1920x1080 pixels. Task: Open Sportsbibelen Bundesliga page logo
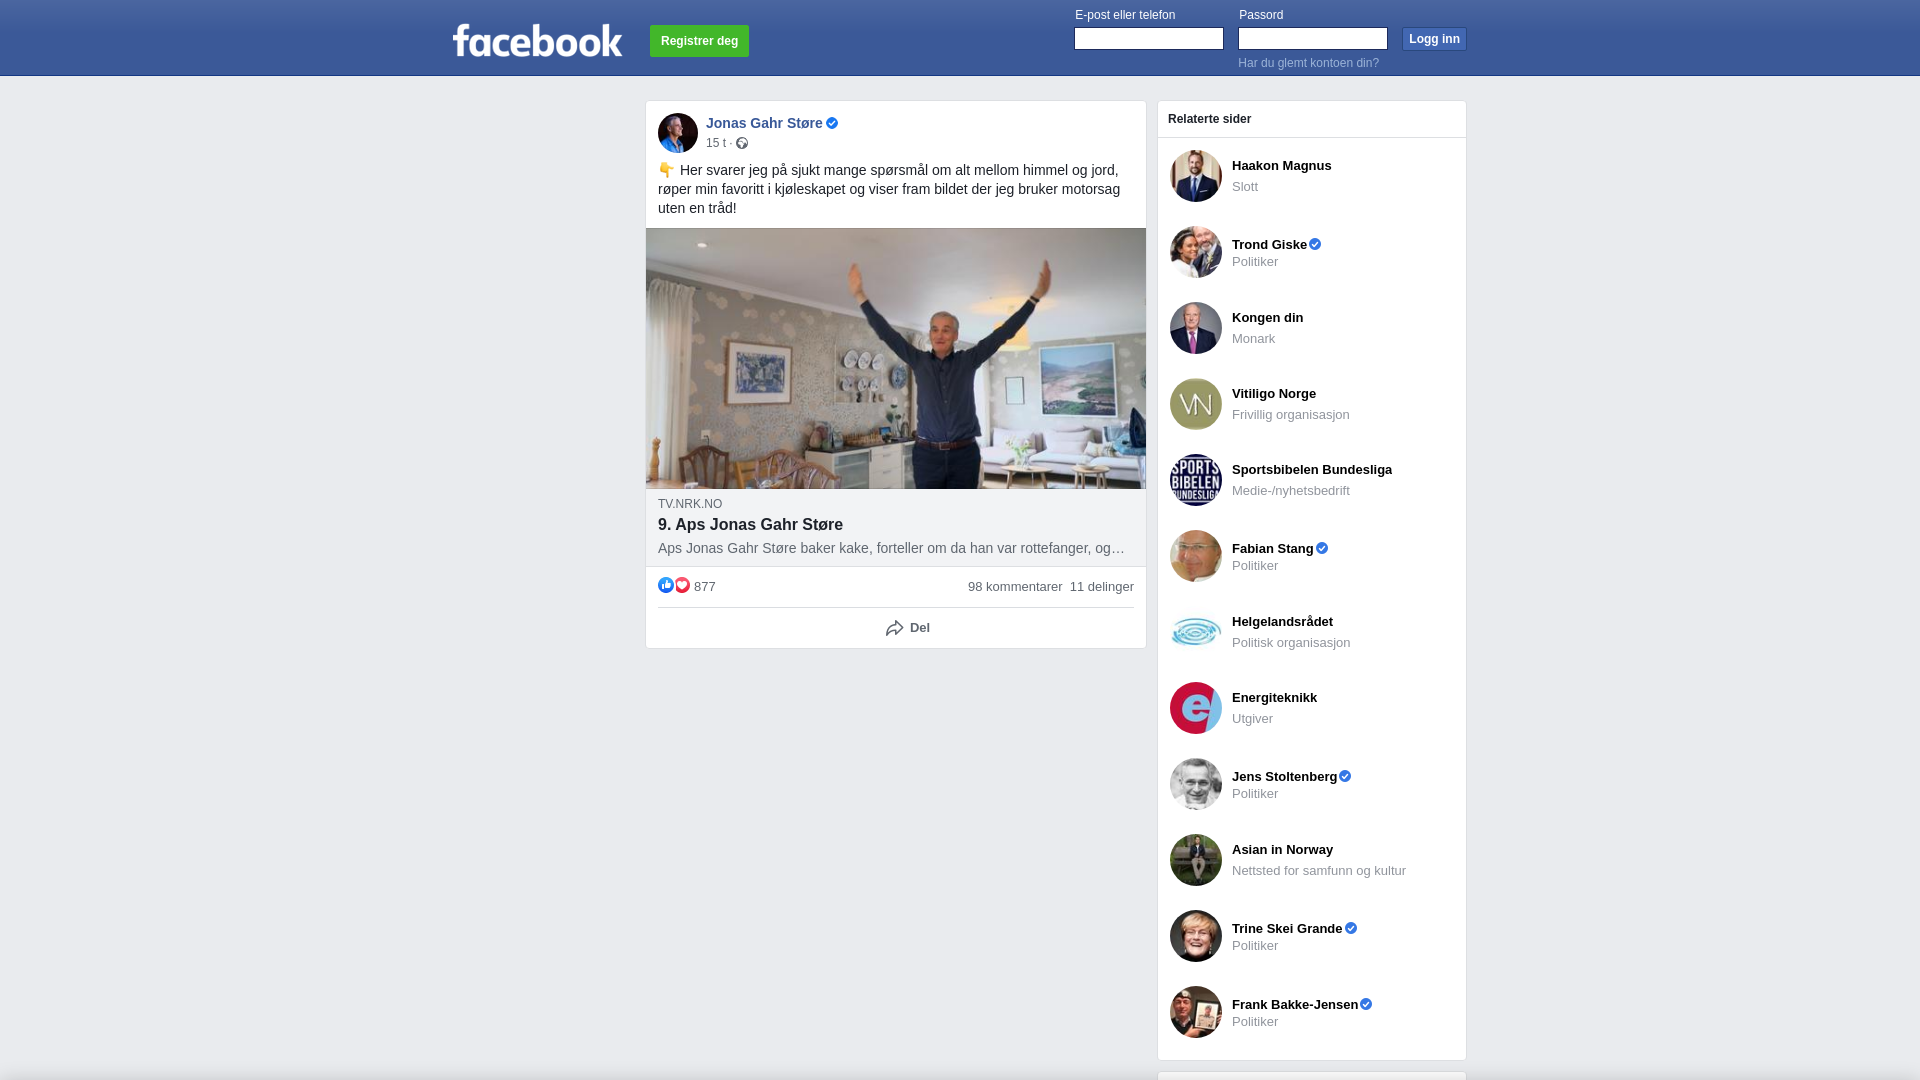tap(1196, 480)
